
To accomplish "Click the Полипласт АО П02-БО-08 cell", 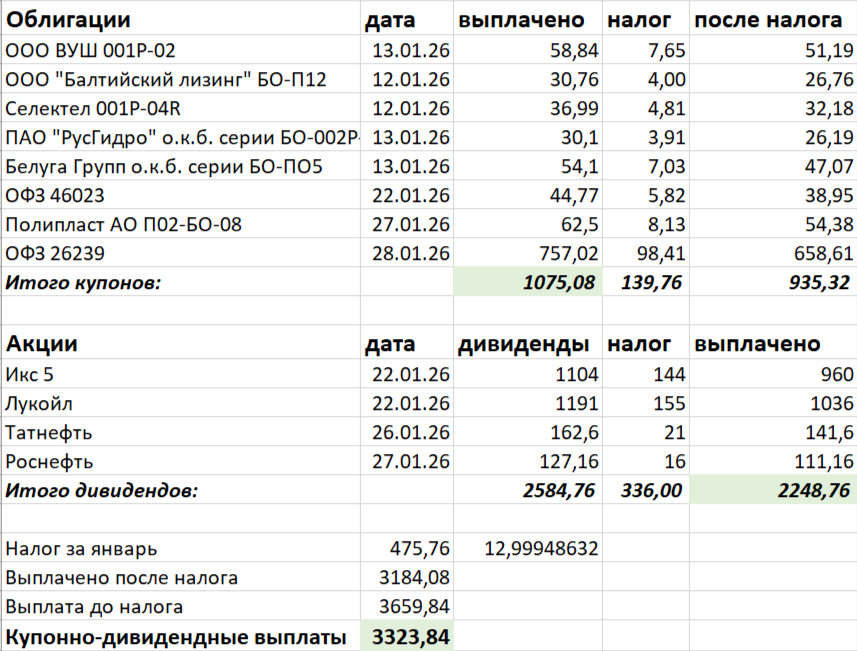I will pos(181,224).
